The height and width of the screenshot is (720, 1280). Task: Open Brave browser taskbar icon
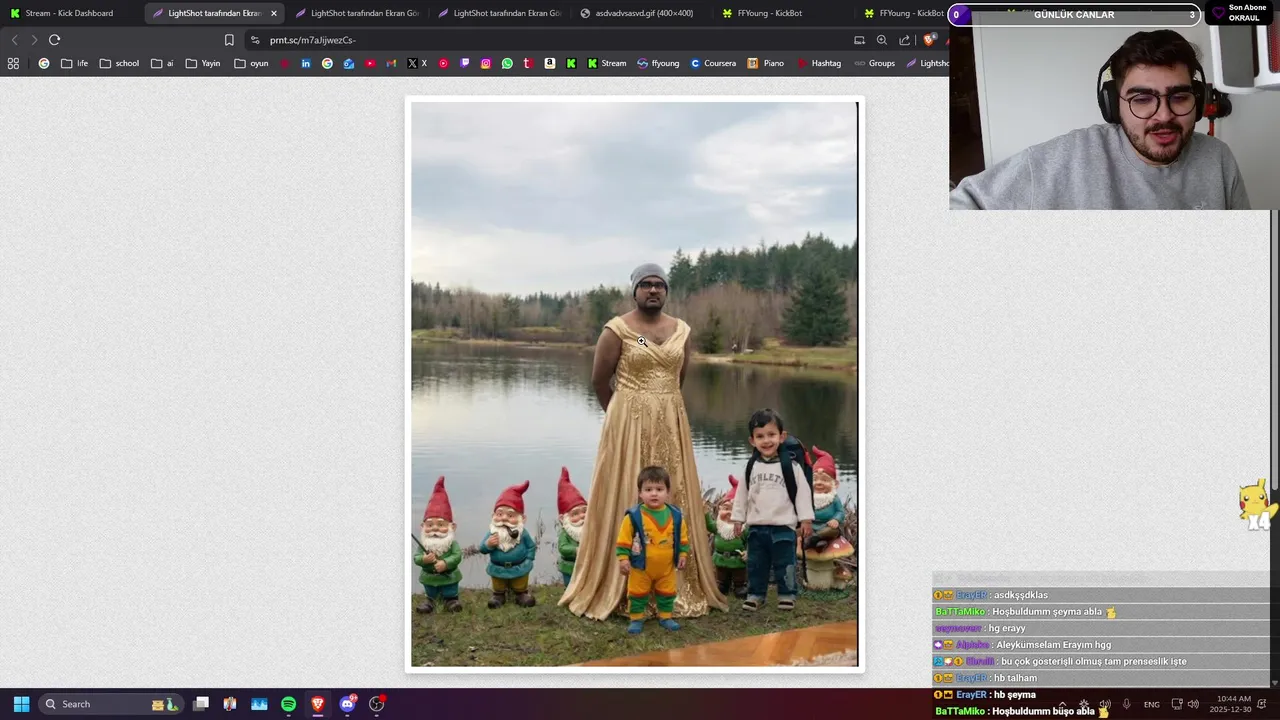pos(318,704)
